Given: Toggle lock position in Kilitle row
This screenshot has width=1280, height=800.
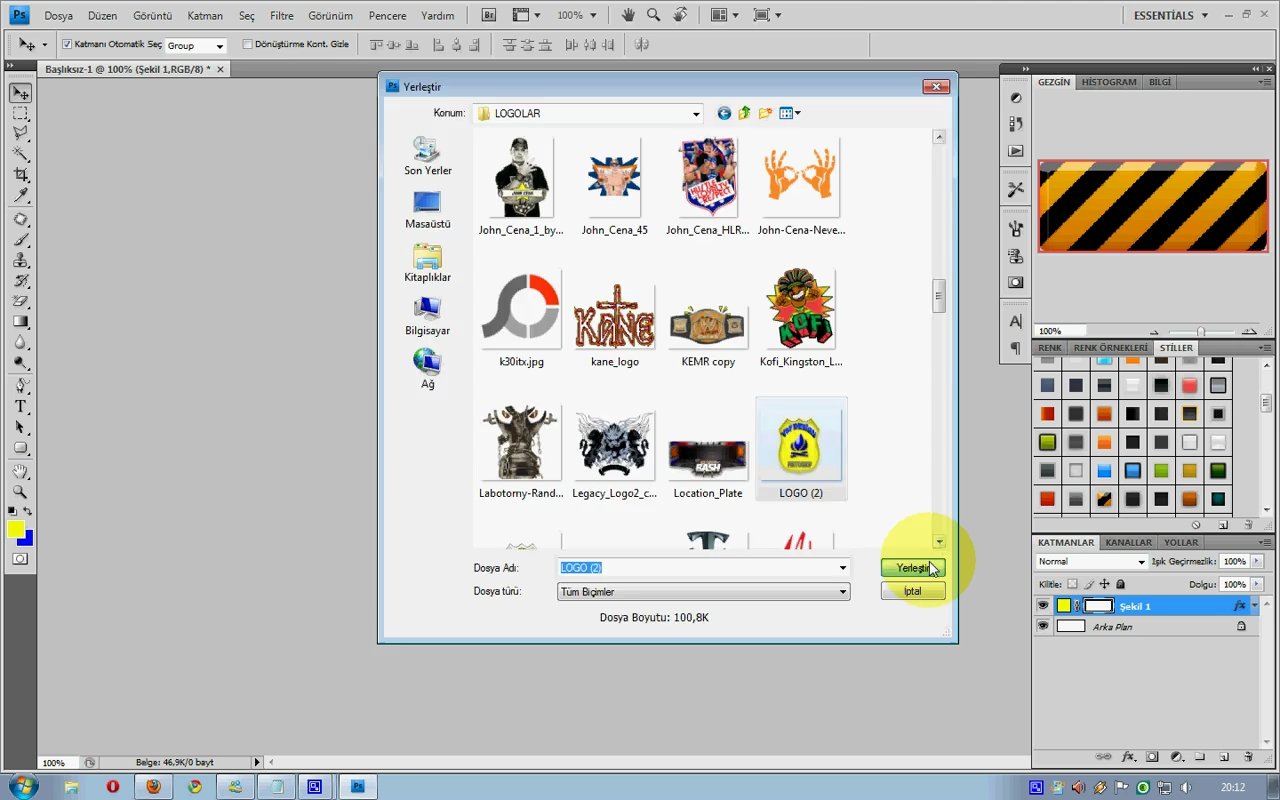Looking at the screenshot, I should (x=1105, y=584).
